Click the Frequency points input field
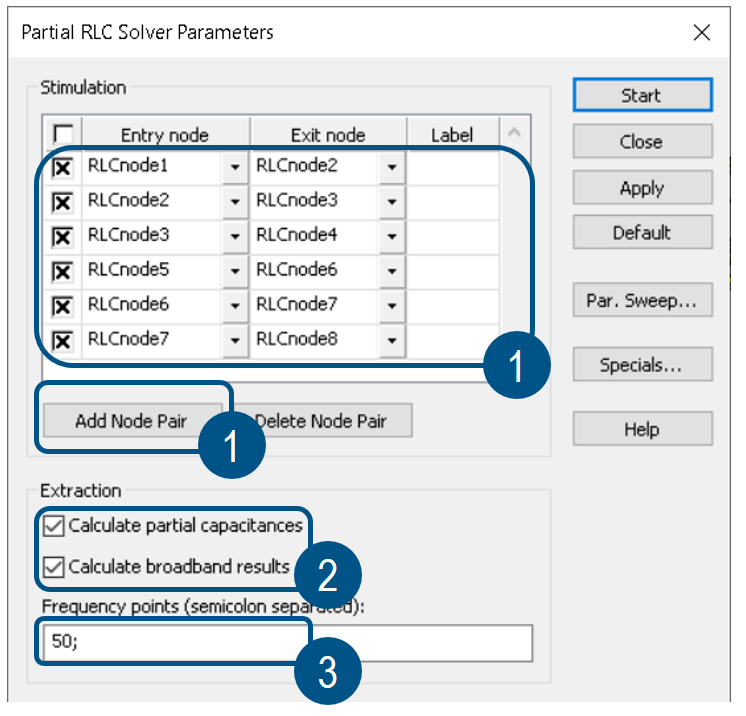 287,643
